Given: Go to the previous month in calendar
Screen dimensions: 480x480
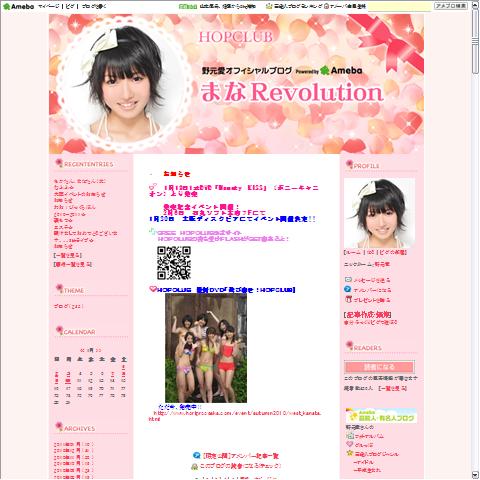Looking at the screenshot, I should [82, 350].
